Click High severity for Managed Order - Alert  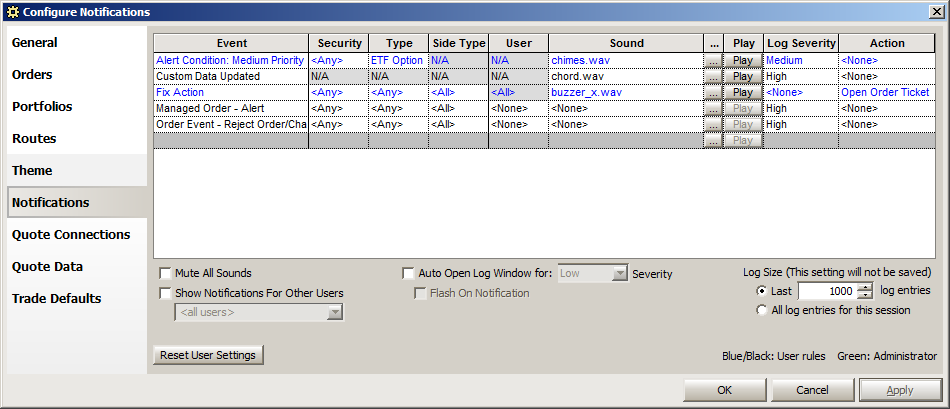coord(801,108)
